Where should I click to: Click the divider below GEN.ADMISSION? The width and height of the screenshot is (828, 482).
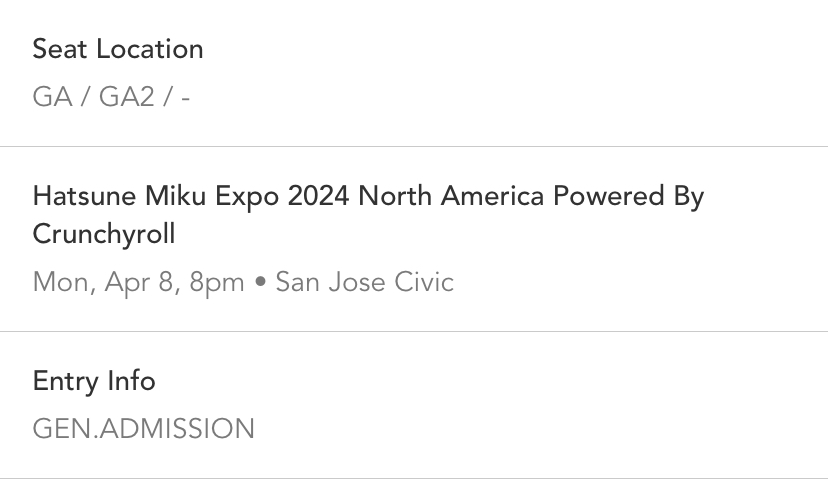(x=414, y=479)
